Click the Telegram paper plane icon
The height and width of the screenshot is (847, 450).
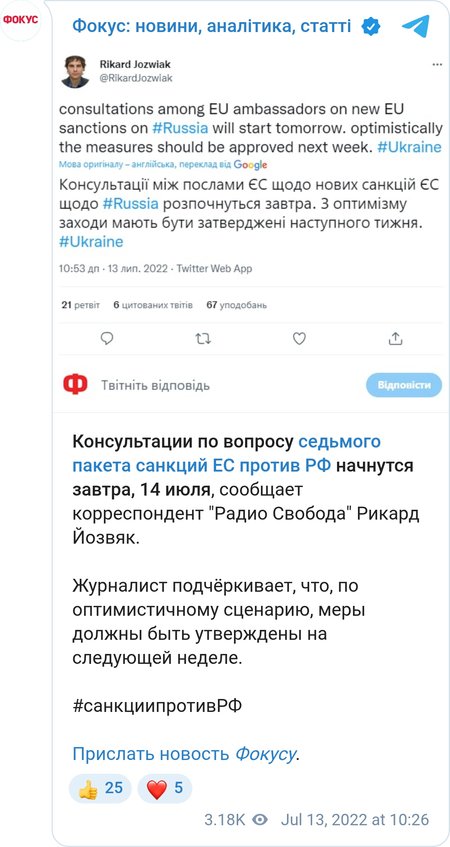(416, 26)
